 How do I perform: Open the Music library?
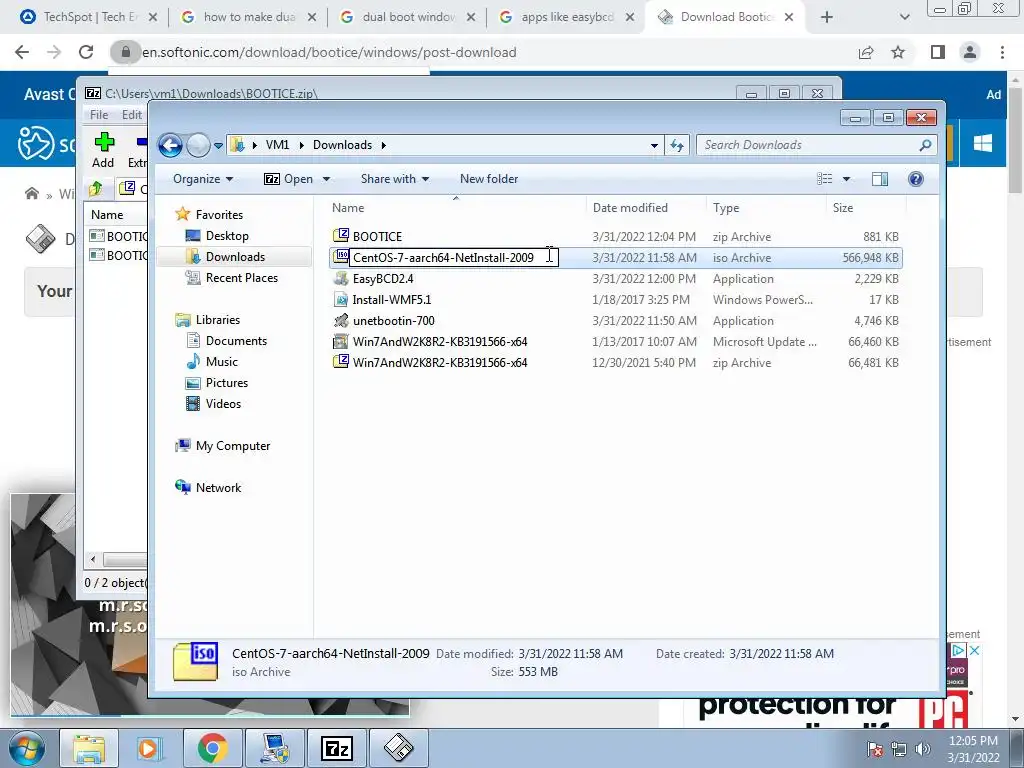click(x=221, y=361)
